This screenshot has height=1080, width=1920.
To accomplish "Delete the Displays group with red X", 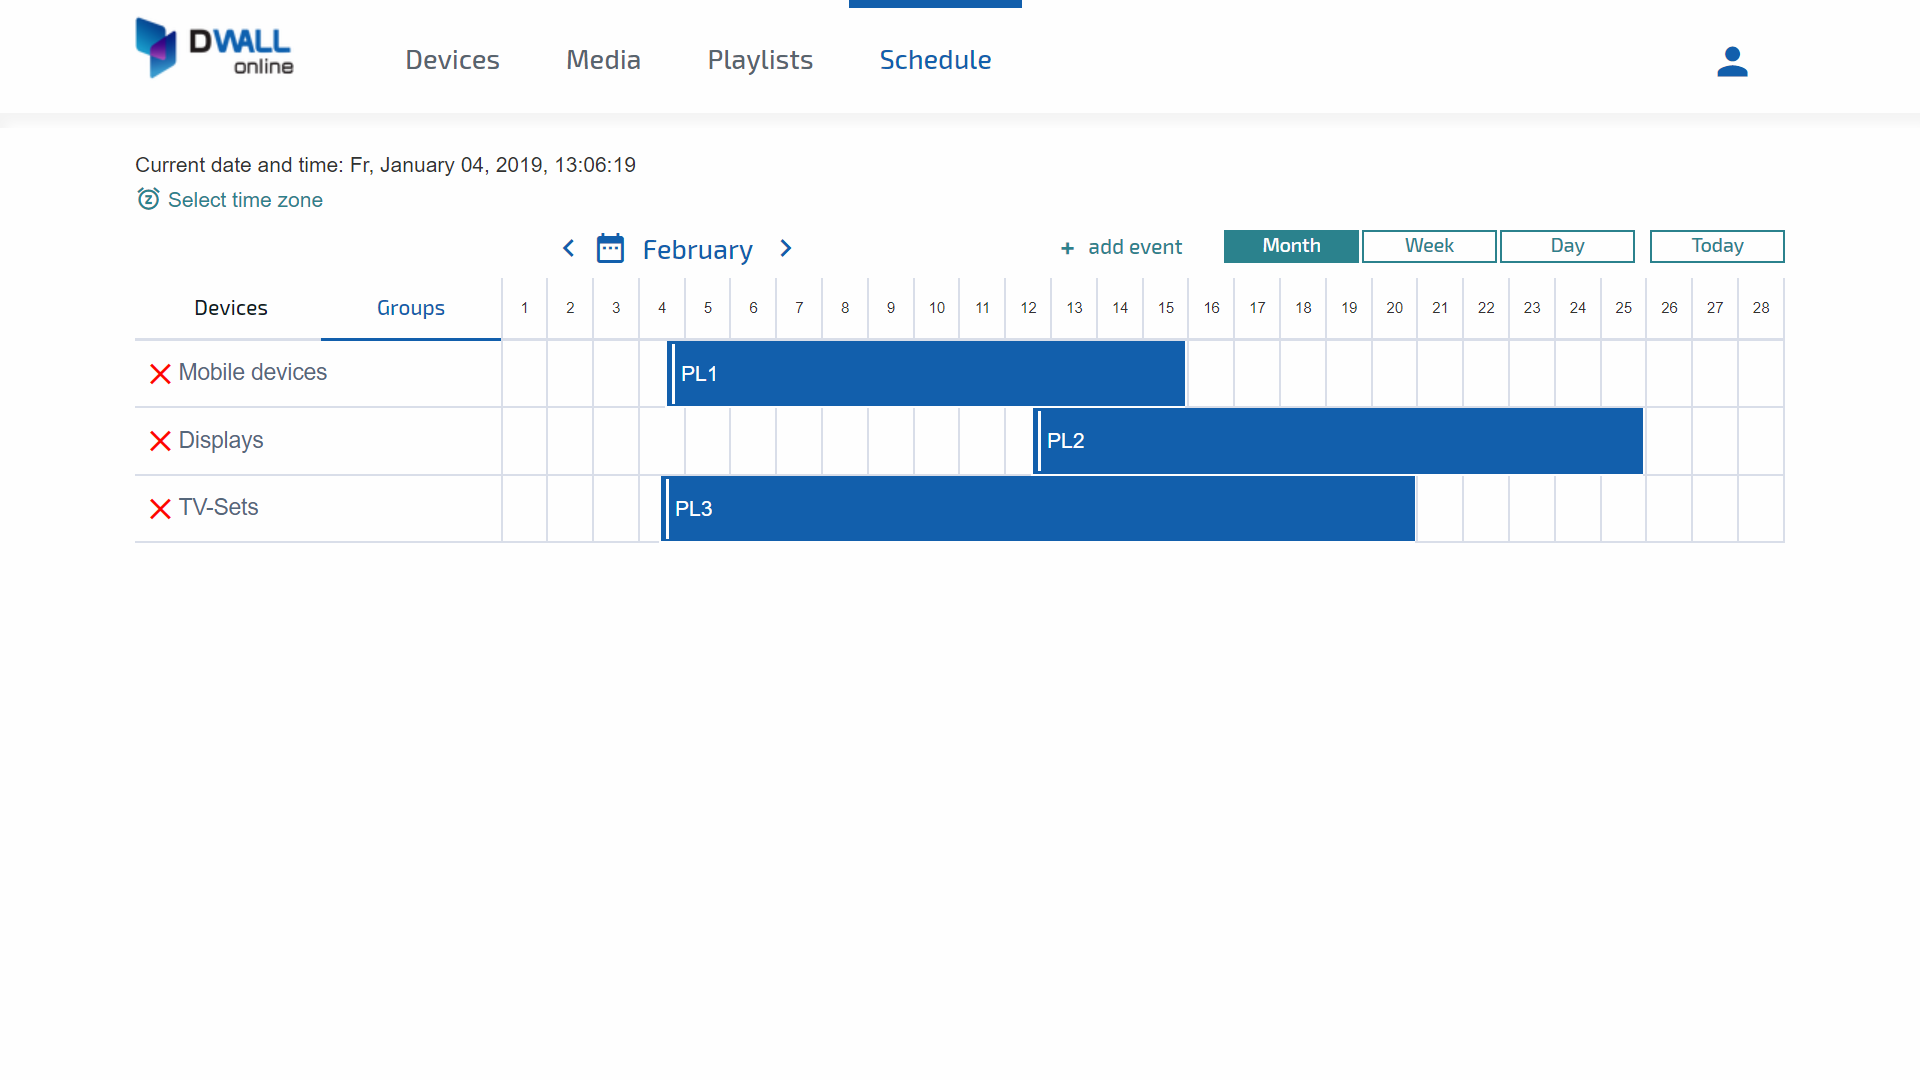I will pos(160,441).
